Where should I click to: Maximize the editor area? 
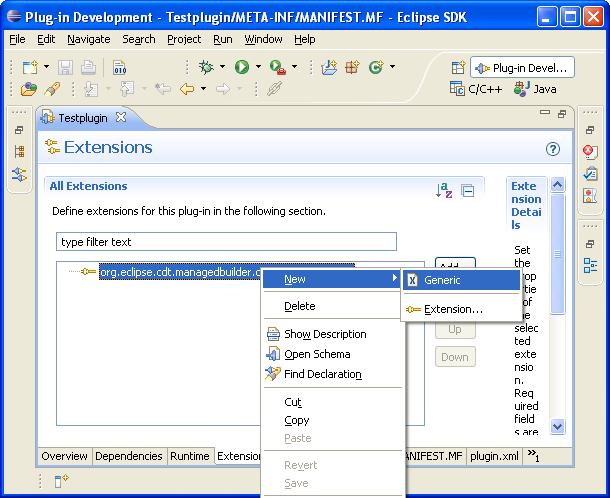(561, 114)
